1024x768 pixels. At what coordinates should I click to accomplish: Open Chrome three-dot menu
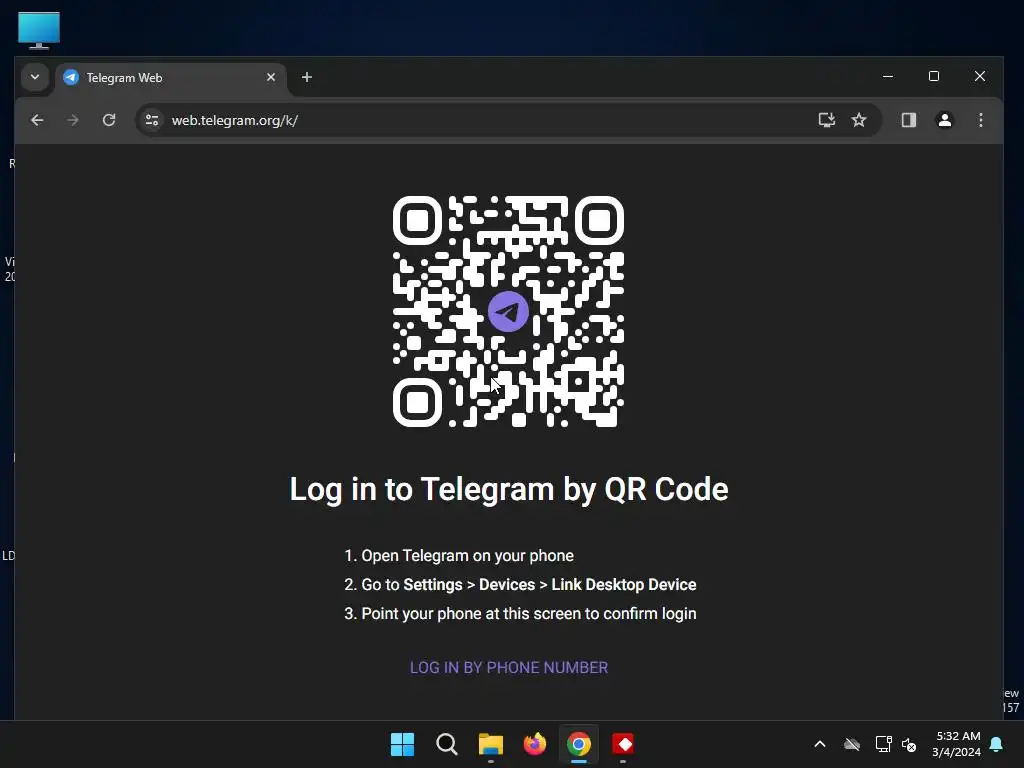(x=980, y=120)
